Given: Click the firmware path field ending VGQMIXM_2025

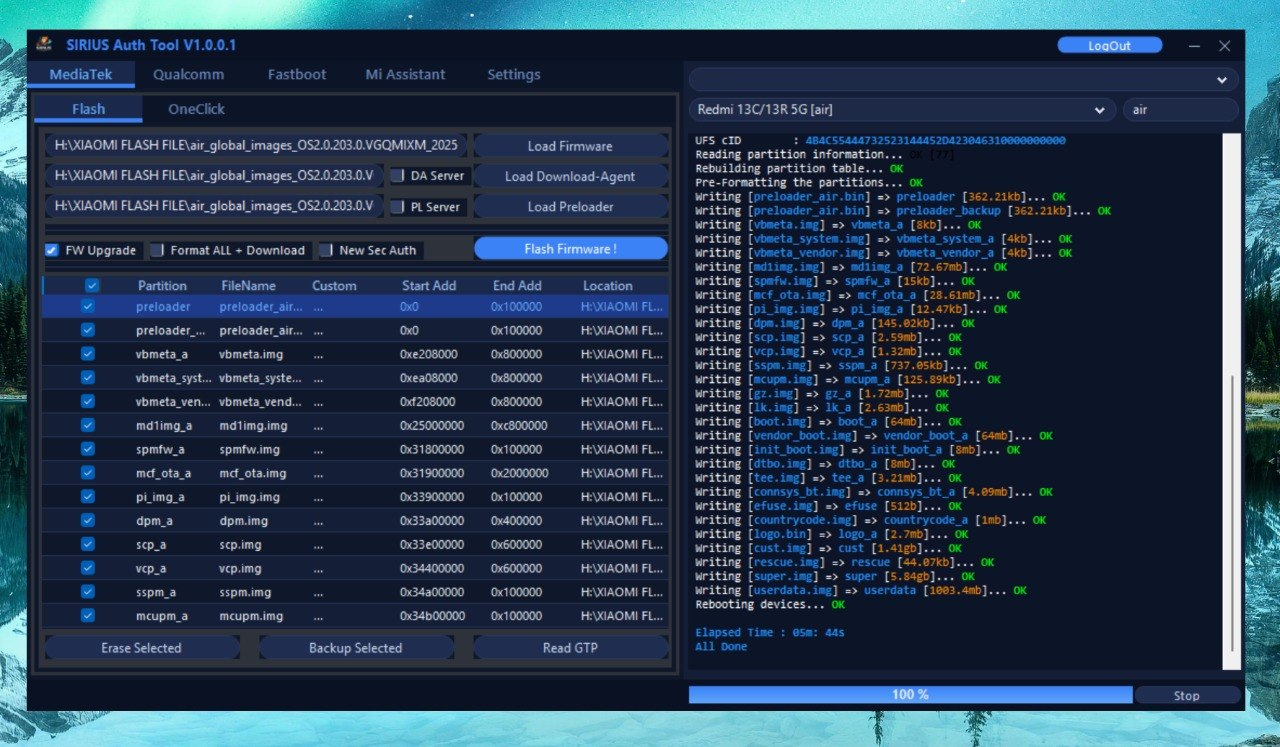Looking at the screenshot, I should 255,146.
